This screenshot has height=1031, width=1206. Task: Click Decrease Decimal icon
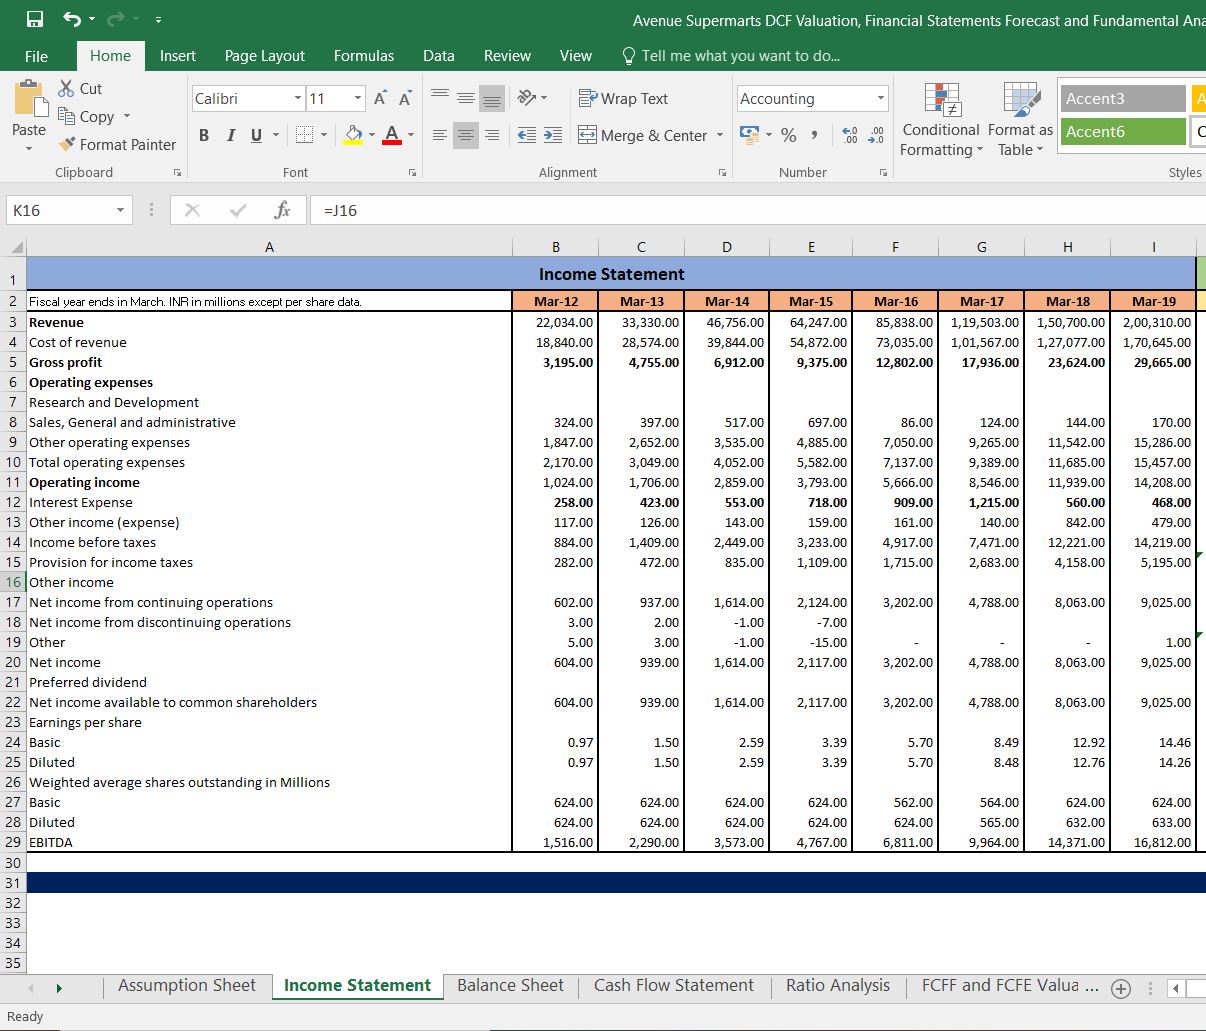pos(876,135)
